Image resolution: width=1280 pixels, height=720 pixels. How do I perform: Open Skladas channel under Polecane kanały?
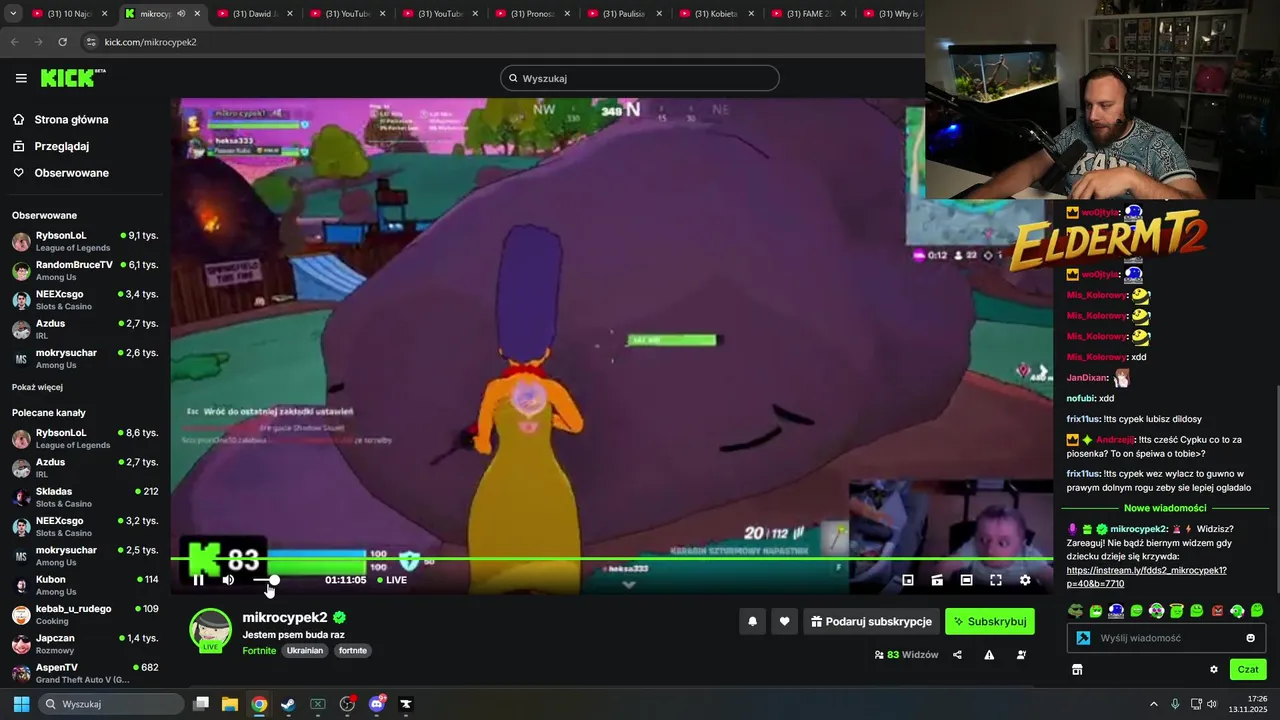[x=85, y=497]
